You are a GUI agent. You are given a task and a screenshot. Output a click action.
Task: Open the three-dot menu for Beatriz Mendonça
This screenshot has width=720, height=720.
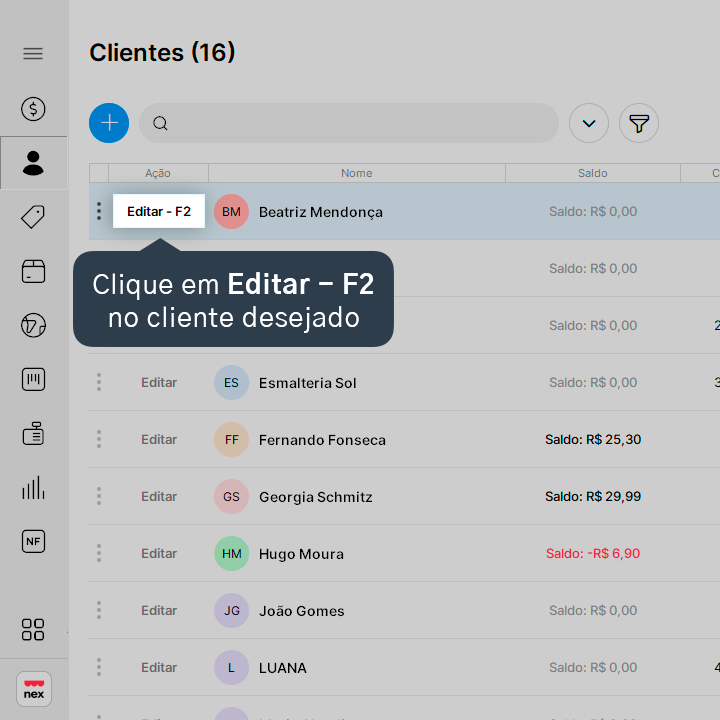pyautogui.click(x=99, y=211)
